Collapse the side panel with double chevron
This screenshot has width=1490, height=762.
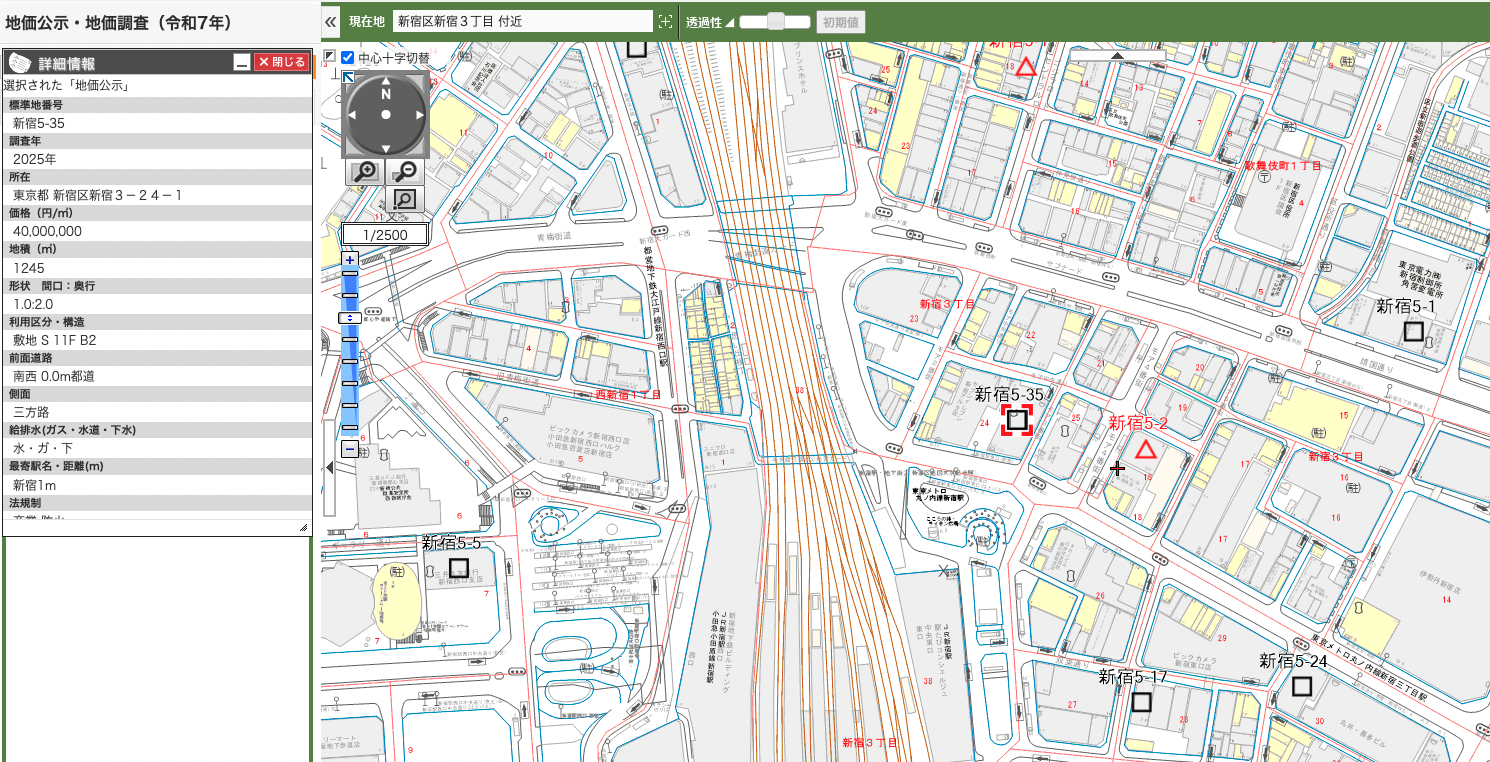[331, 21]
